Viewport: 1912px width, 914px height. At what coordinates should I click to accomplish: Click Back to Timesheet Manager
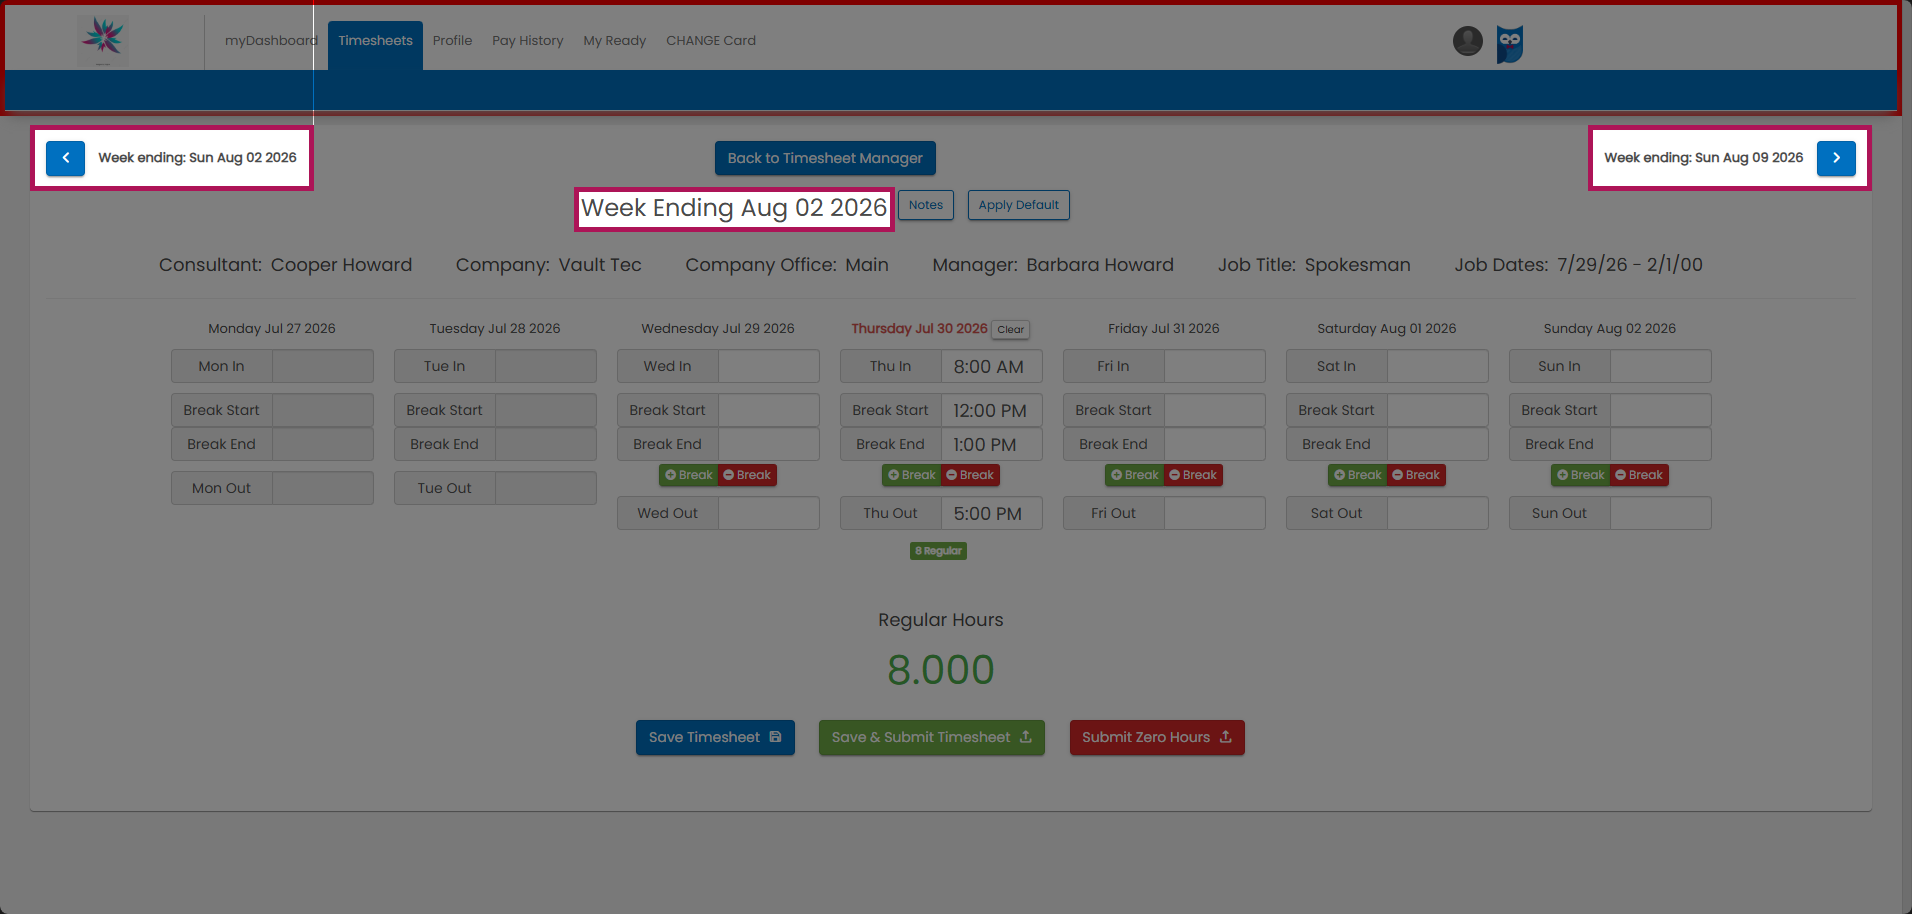pos(825,158)
